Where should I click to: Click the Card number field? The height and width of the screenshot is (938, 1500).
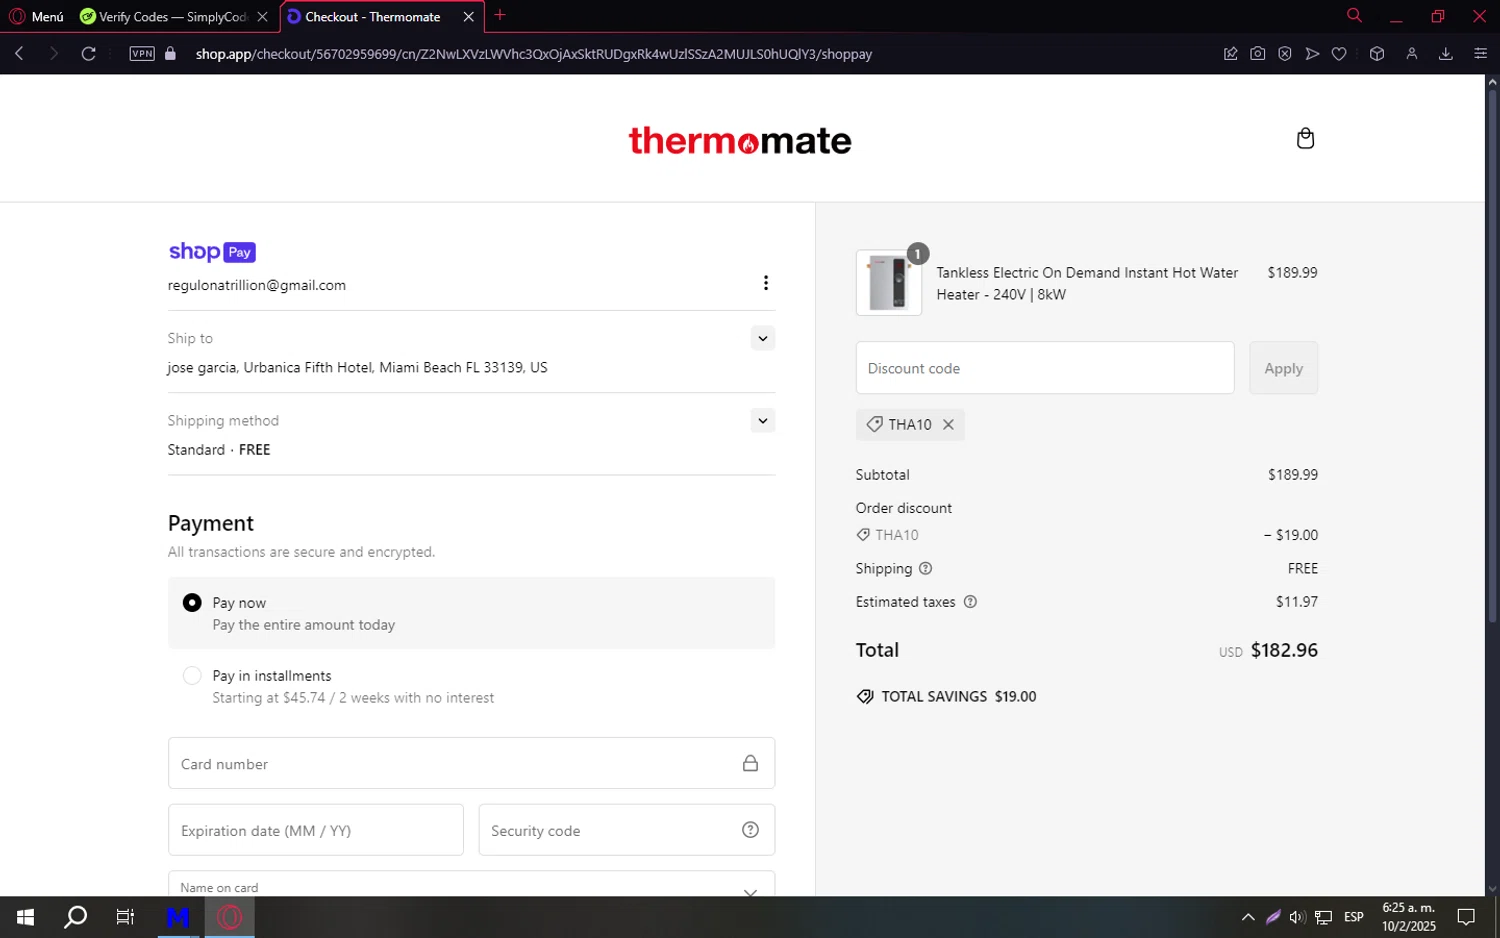coord(471,763)
